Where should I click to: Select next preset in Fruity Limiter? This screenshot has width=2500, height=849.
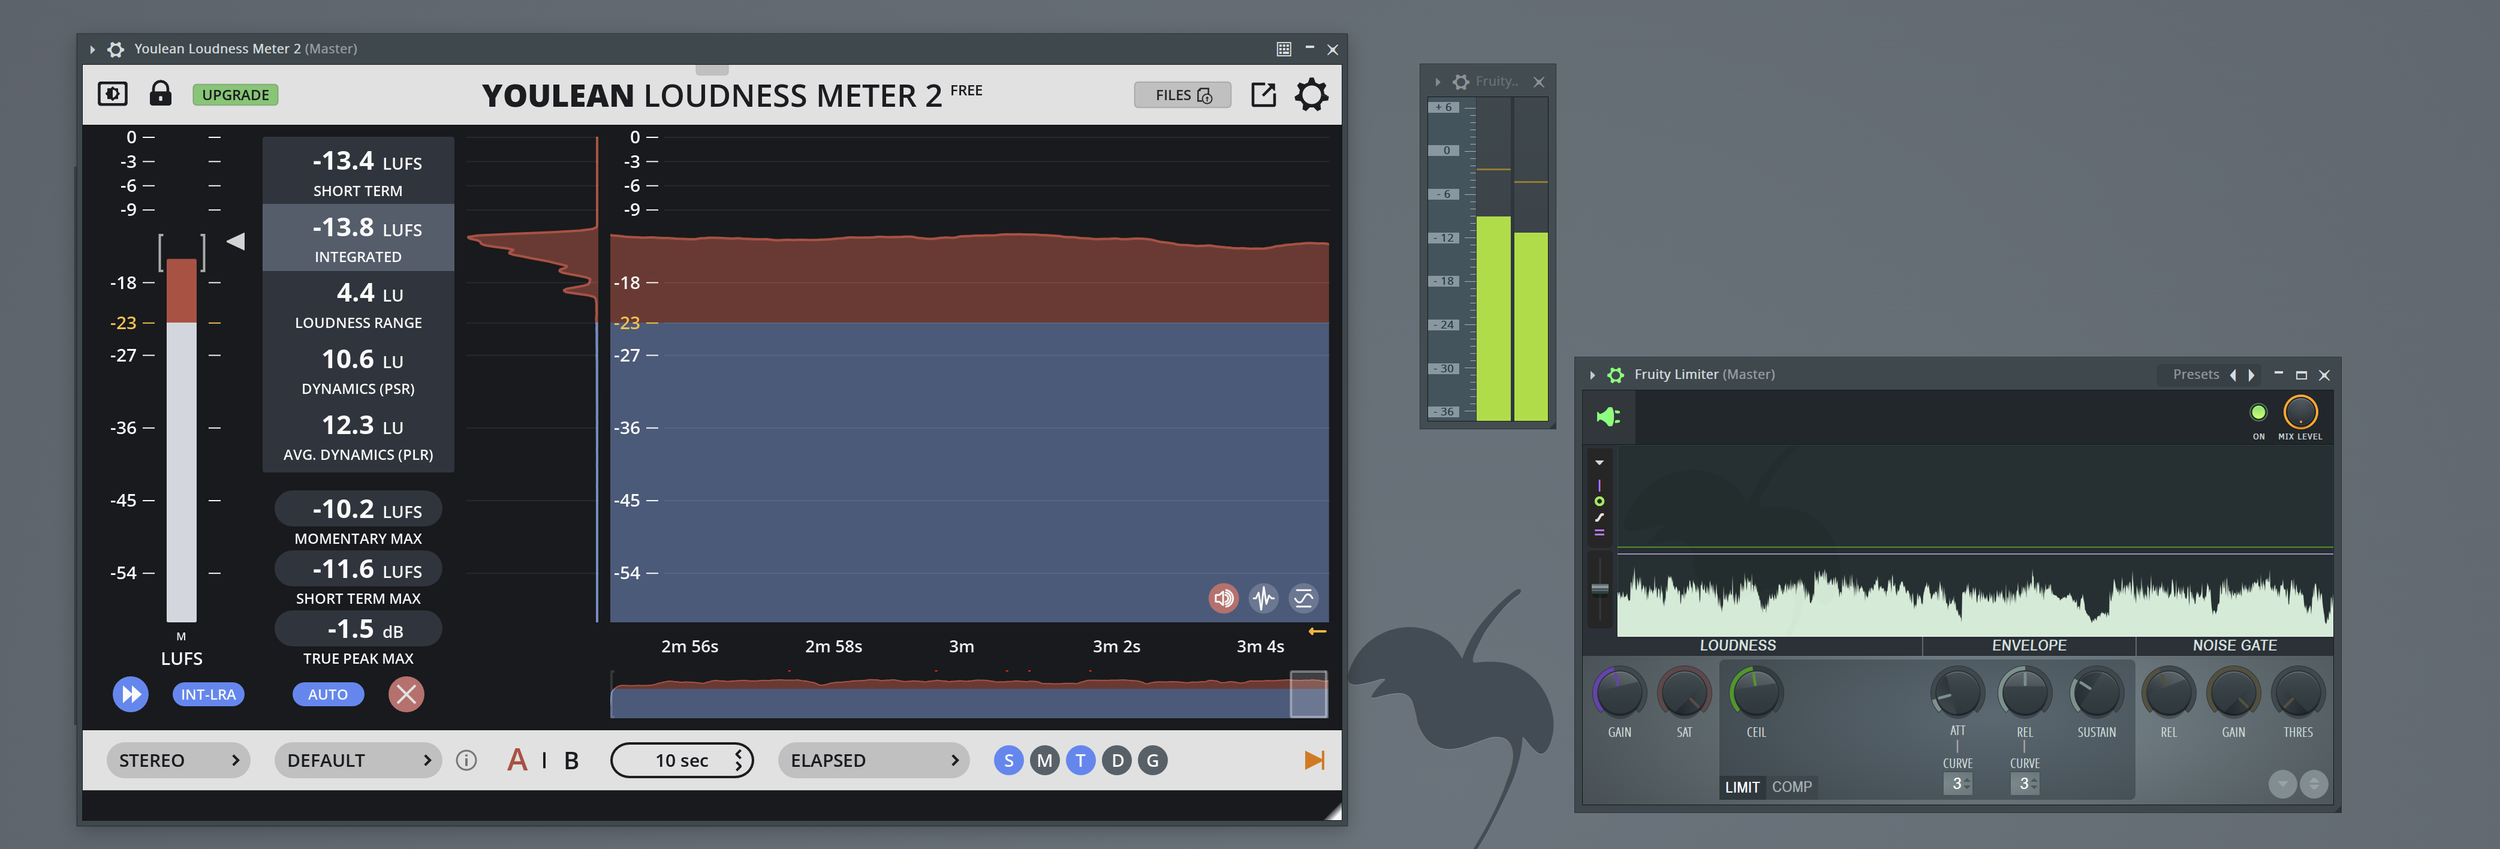coord(2251,375)
